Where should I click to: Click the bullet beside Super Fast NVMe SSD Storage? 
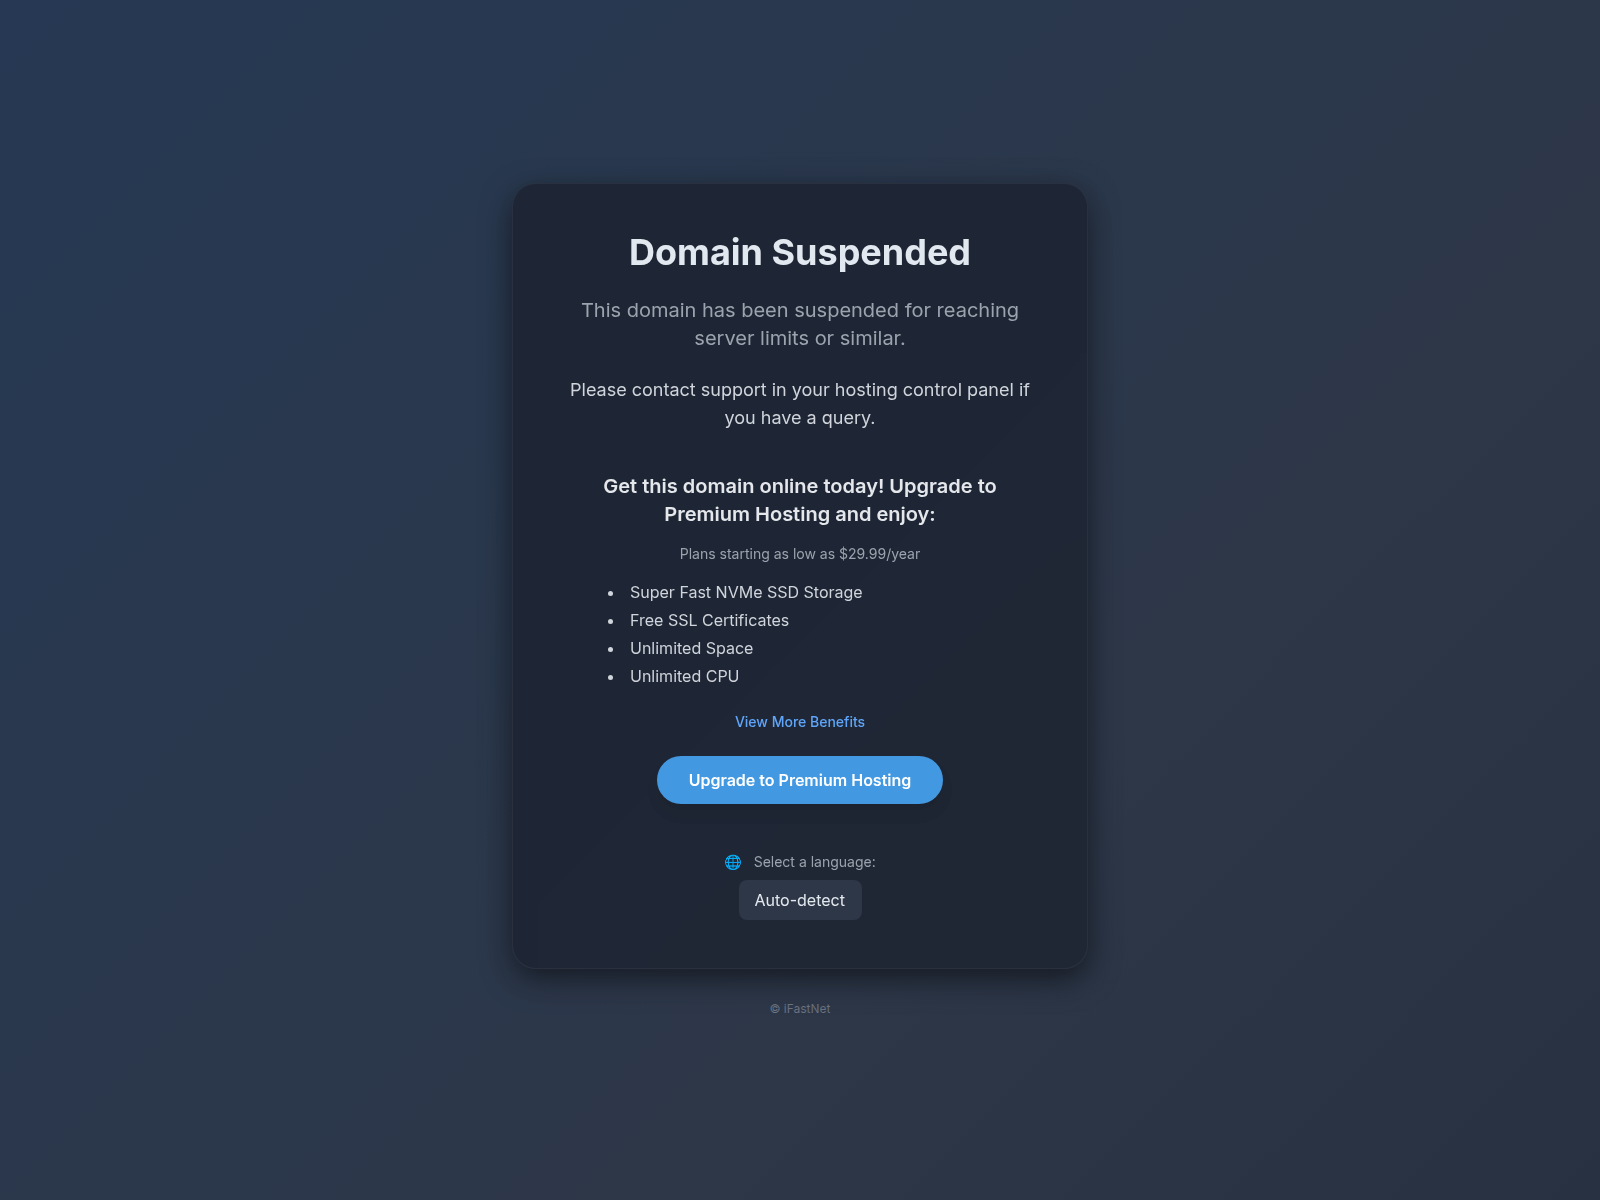coord(611,593)
